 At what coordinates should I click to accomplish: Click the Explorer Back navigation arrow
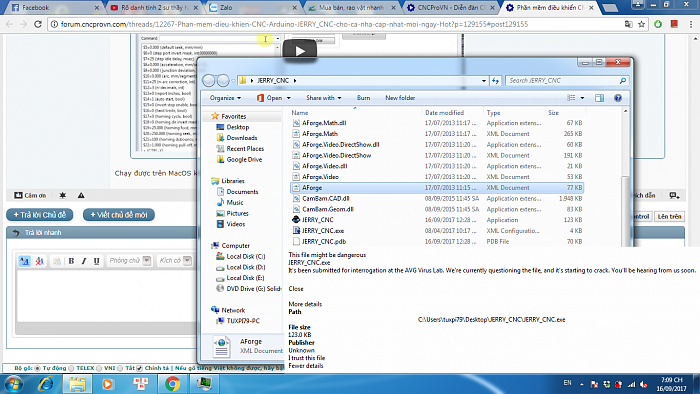(x=208, y=80)
